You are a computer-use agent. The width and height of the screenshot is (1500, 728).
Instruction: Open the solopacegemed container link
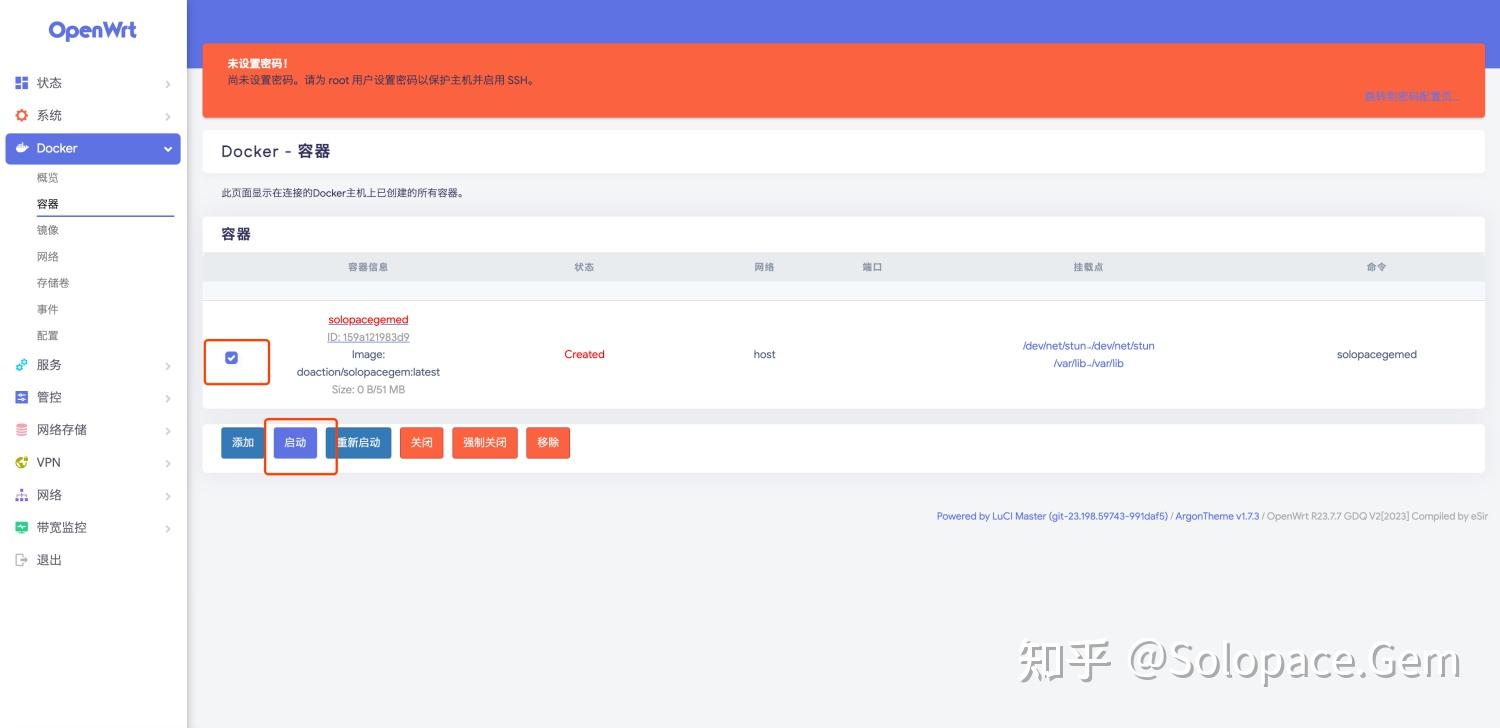368,319
